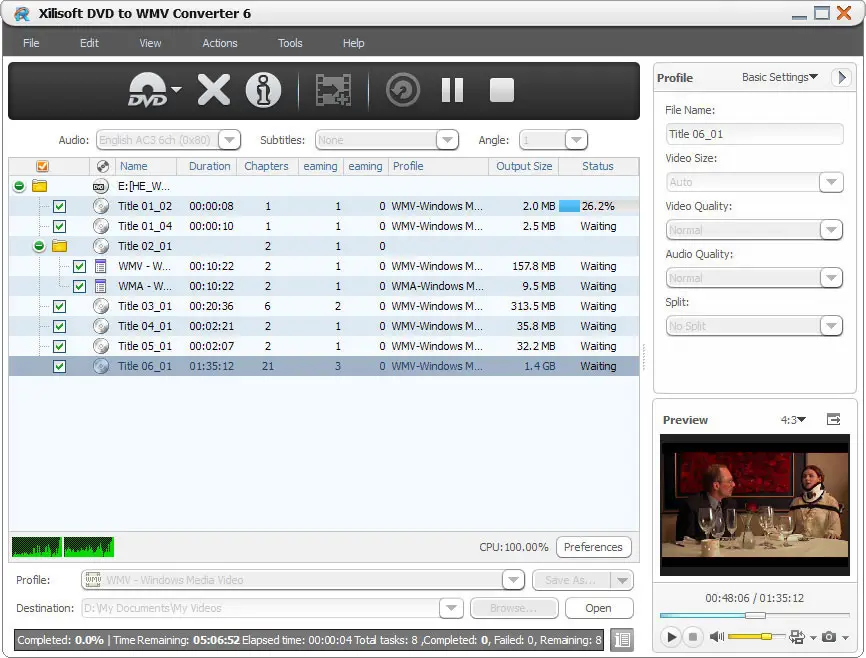Open the Tools menu
Image resolution: width=866 pixels, height=658 pixels.
pos(290,43)
